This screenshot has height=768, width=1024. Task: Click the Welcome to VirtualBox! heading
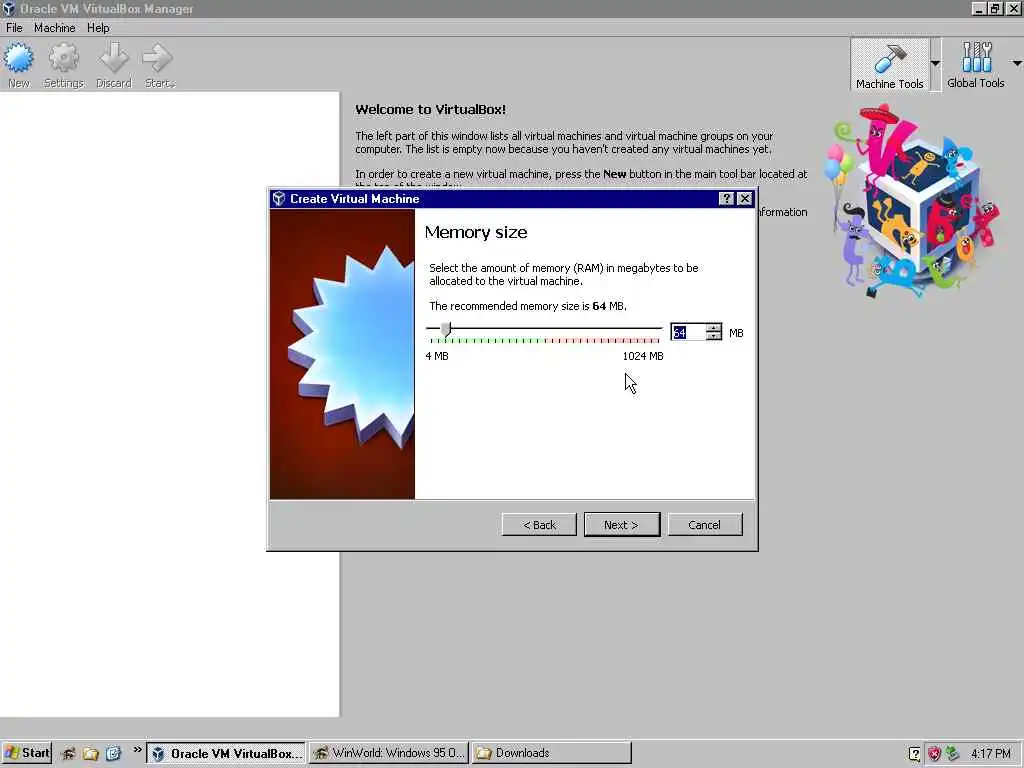430,110
